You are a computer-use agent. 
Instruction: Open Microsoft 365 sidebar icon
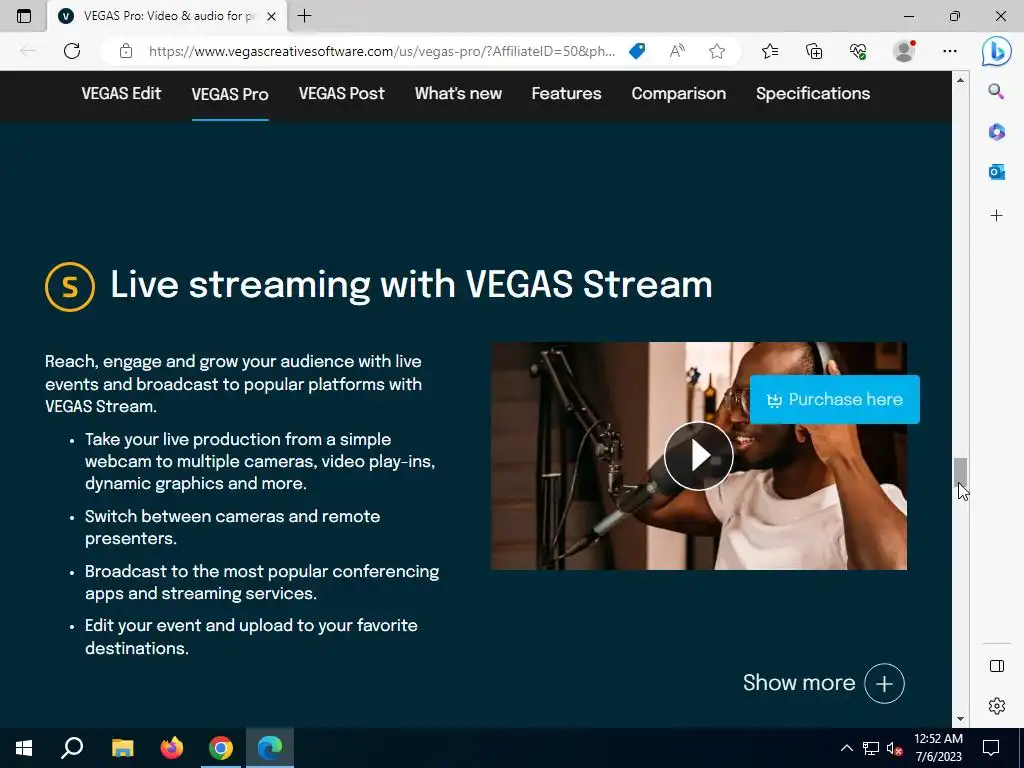click(997, 132)
